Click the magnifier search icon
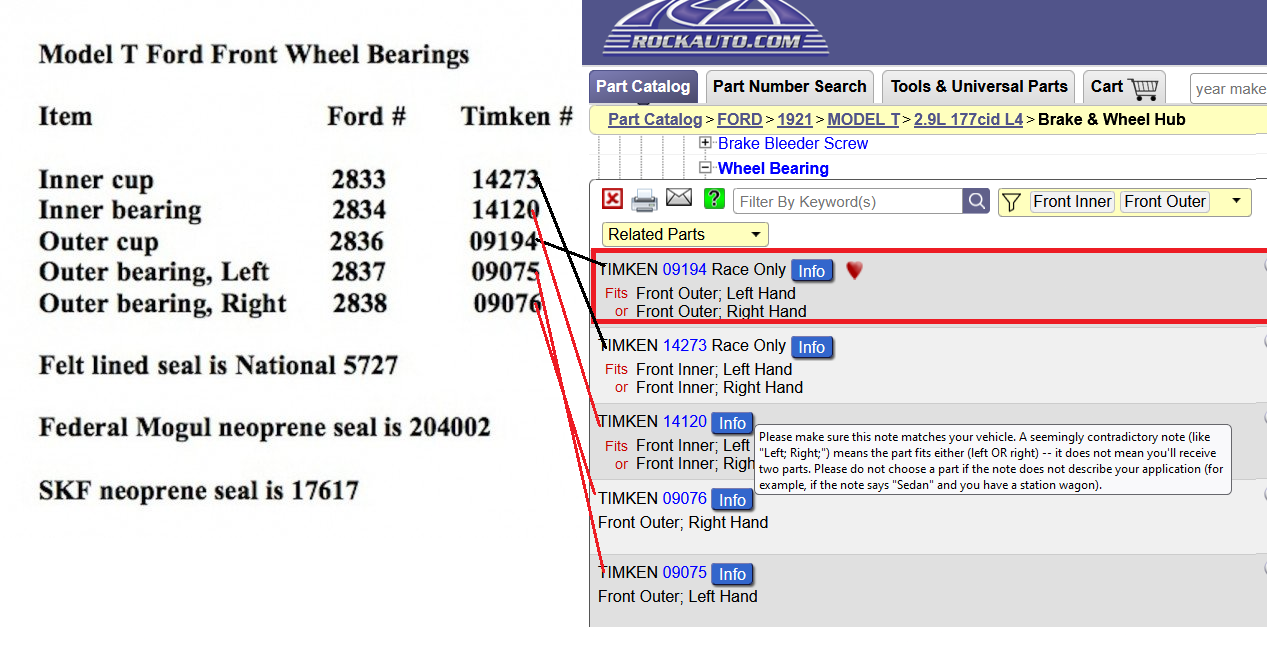This screenshot has width=1267, height=648. click(x=976, y=201)
